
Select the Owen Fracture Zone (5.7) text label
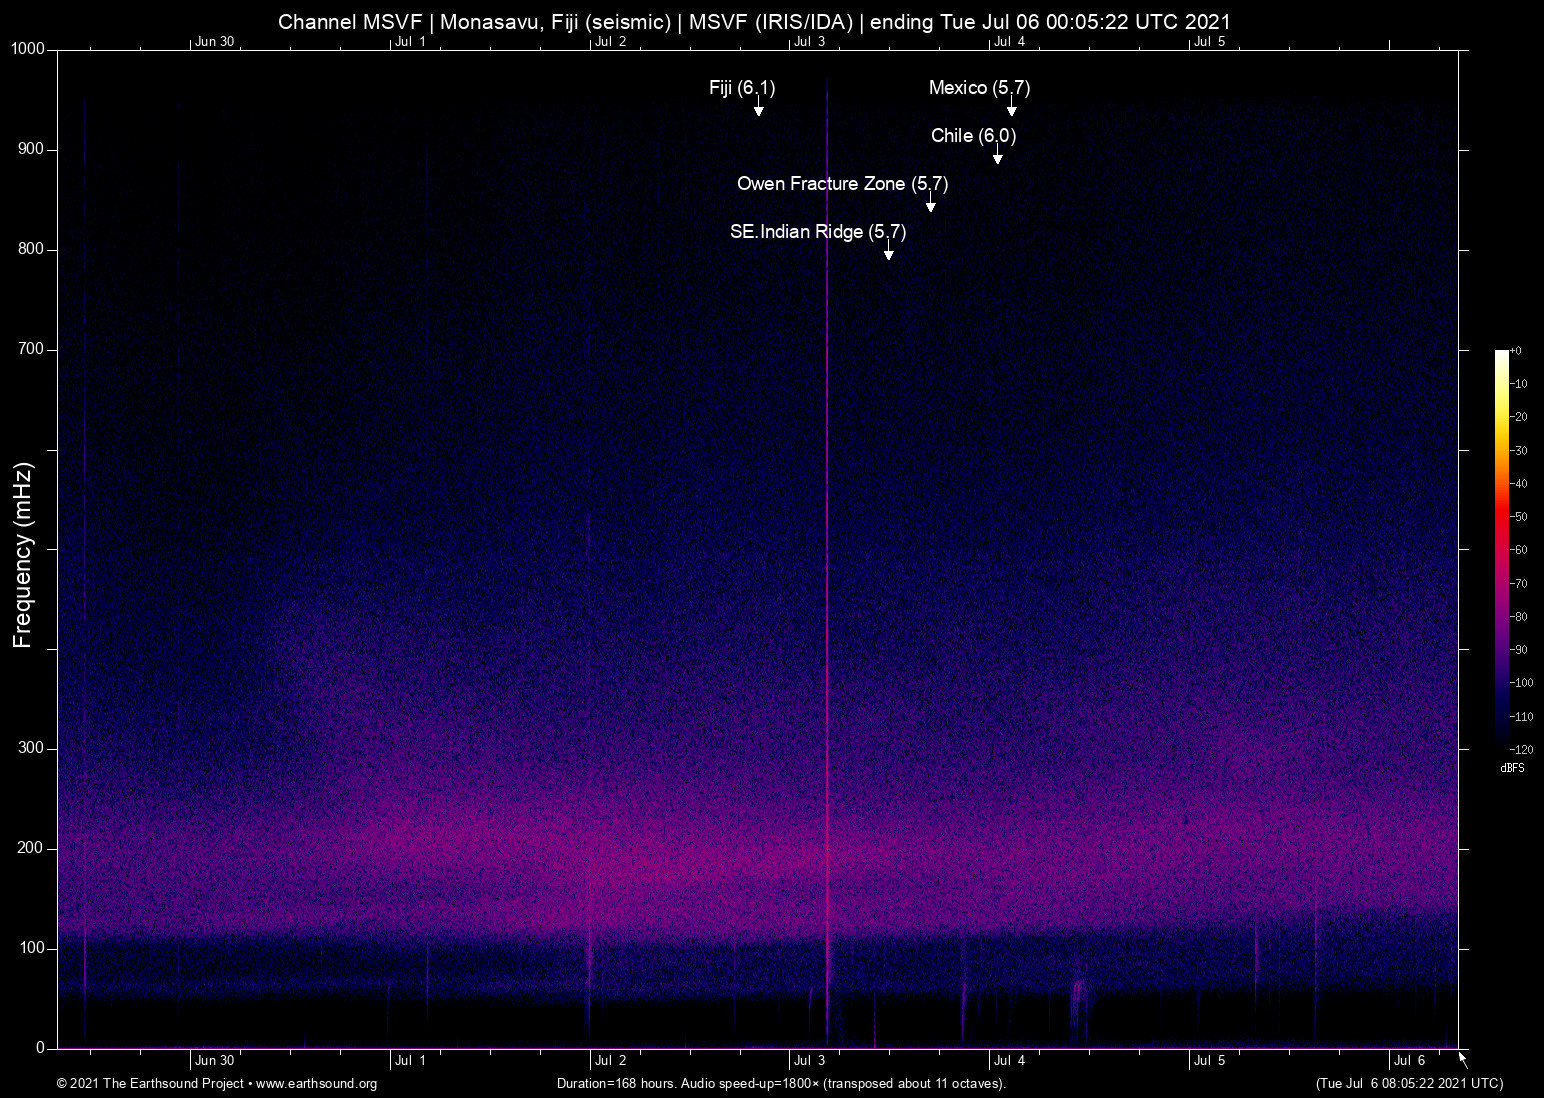(842, 184)
